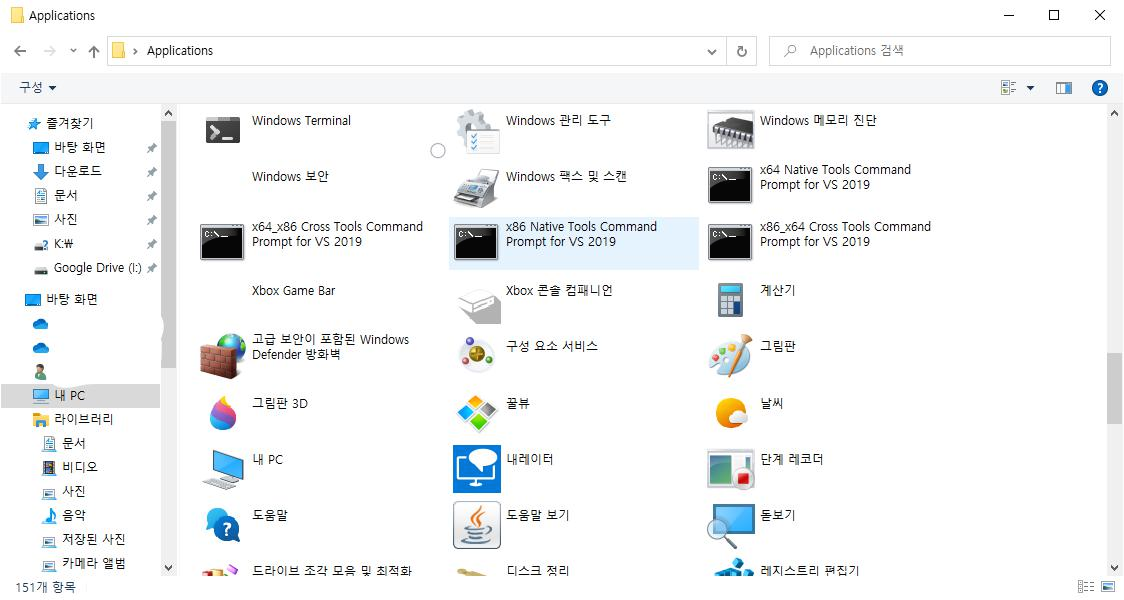The image size is (1124, 600).
Task: Go back with the back arrow
Action: pyautogui.click(x=20, y=51)
